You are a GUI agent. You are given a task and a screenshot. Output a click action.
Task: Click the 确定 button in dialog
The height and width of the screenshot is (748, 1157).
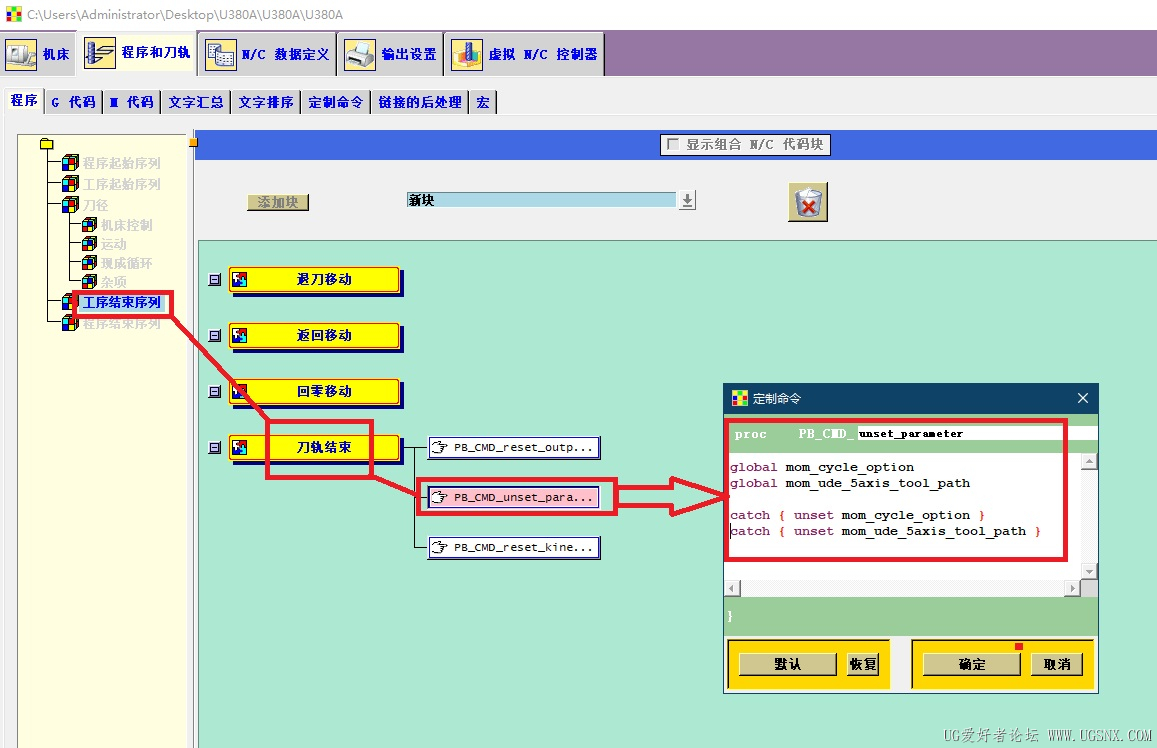coord(972,664)
